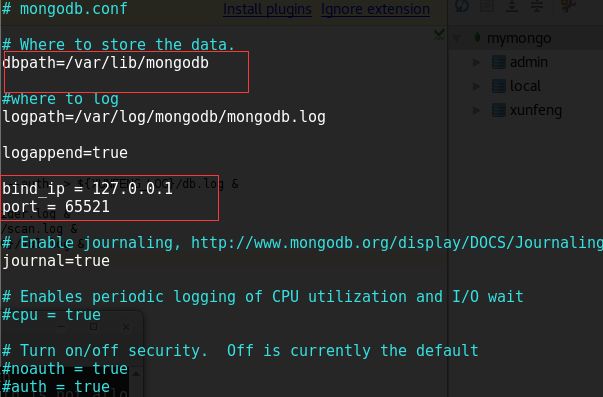Expand the admin database node

click(x=476, y=62)
